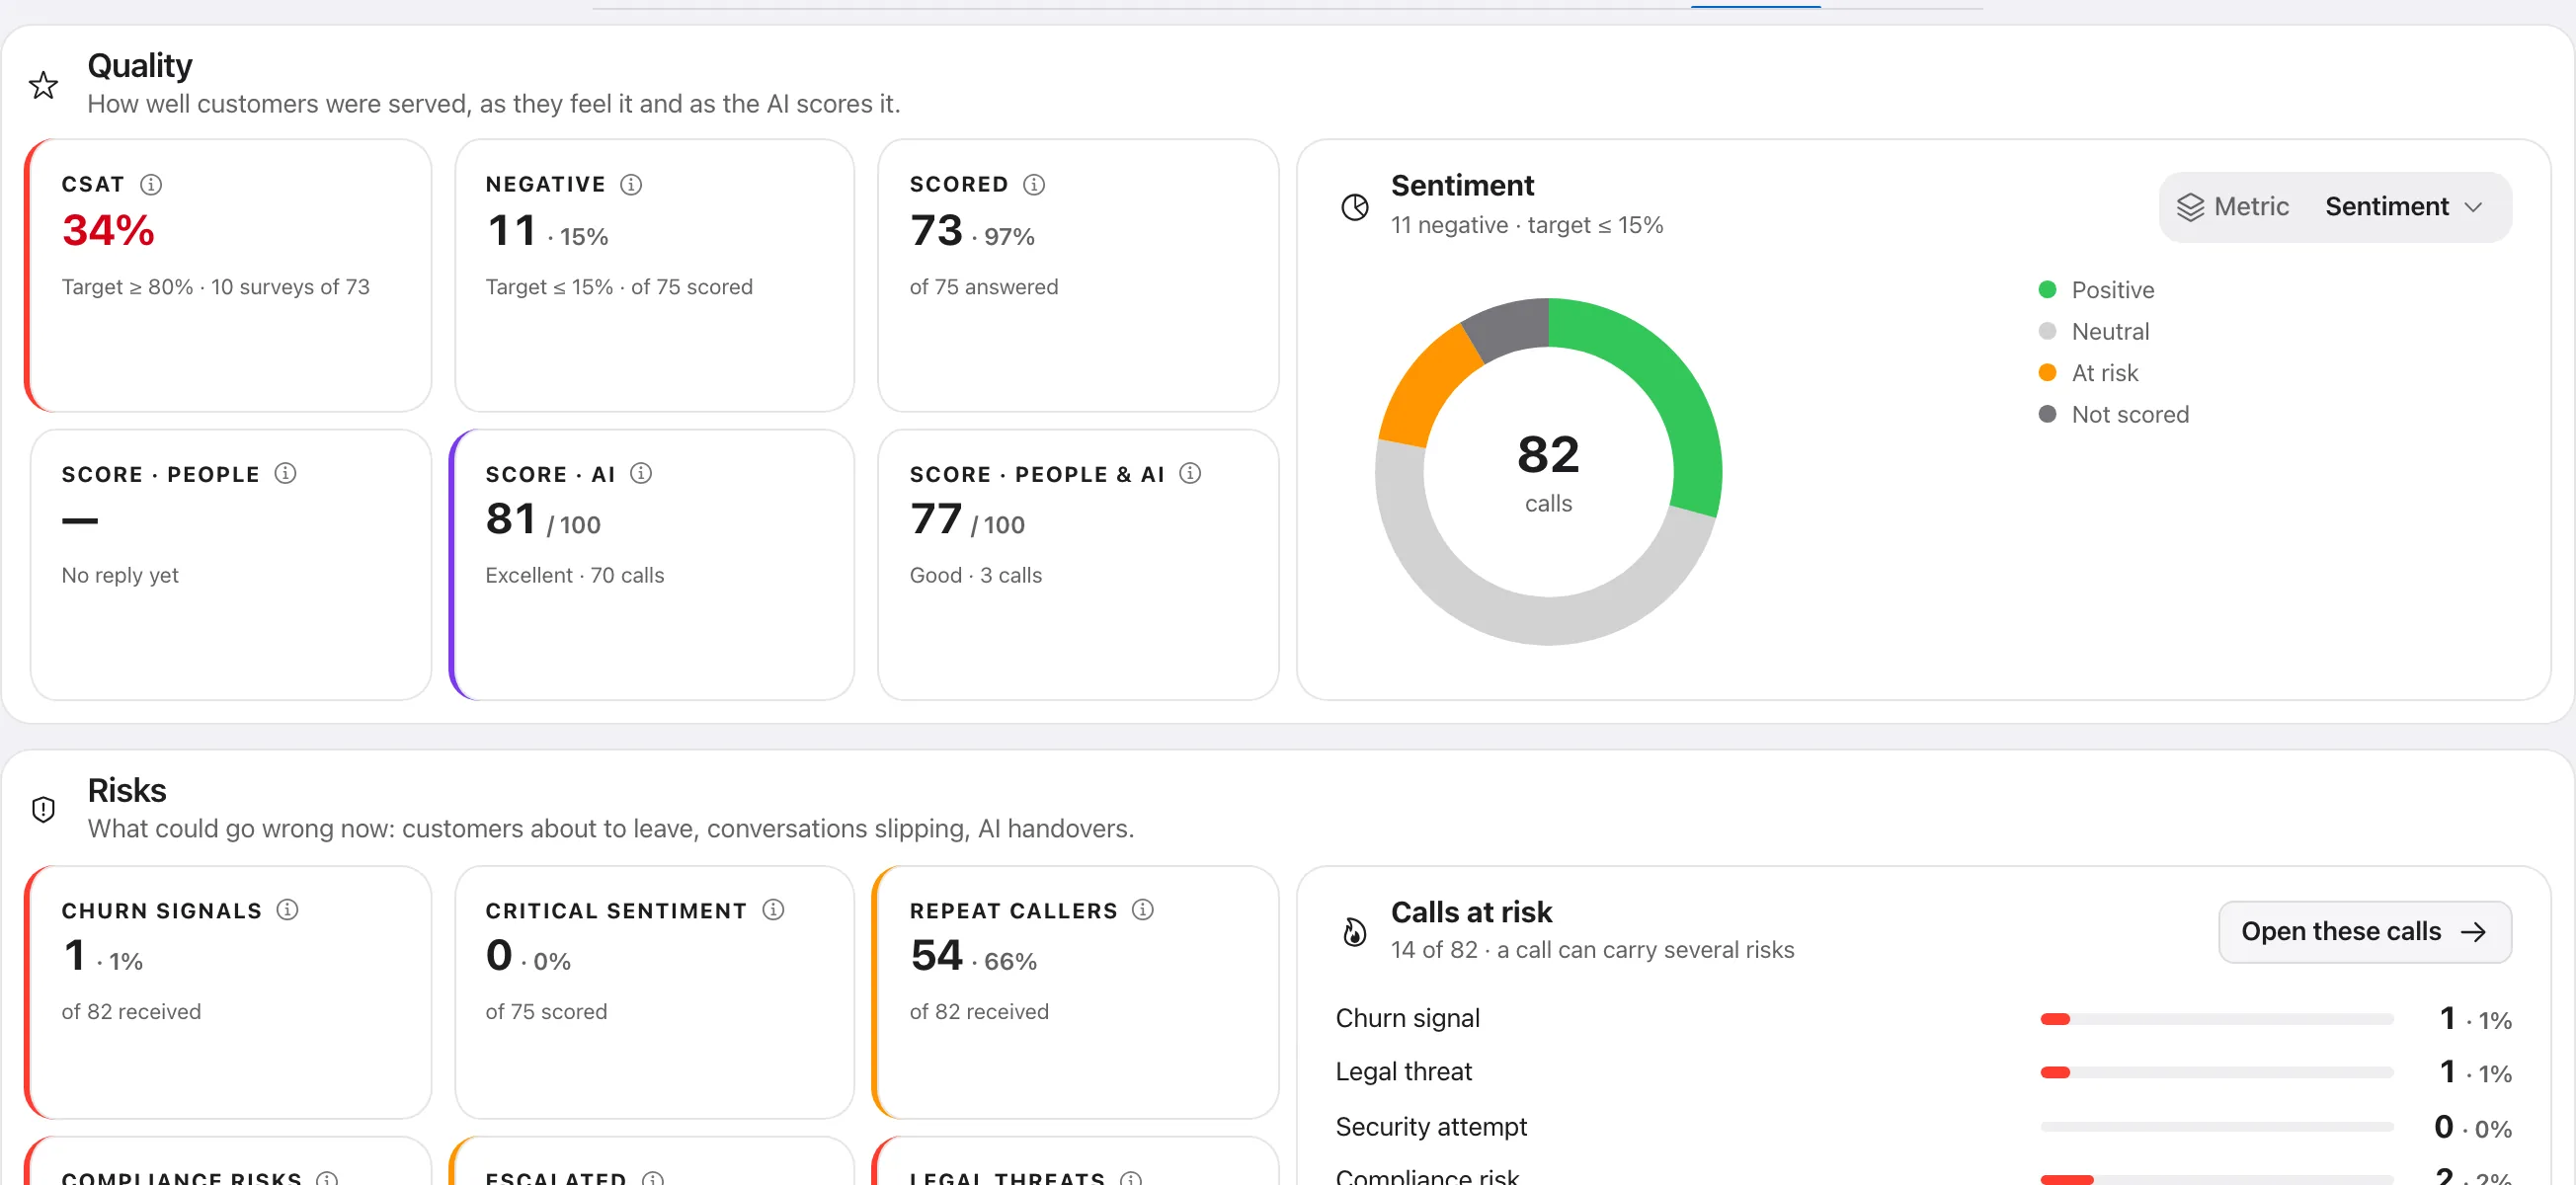Open the Sentiment metric dropdown
The image size is (2576, 1185).
[2335, 207]
